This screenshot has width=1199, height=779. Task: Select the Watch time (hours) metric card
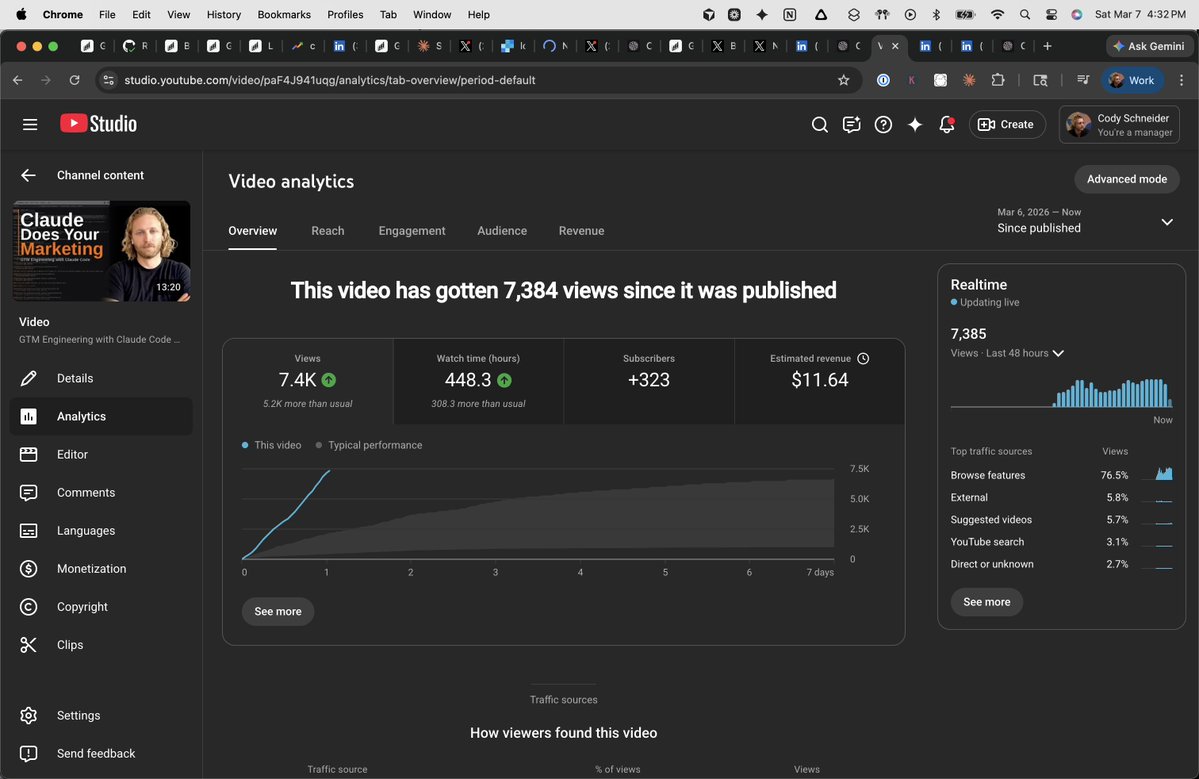tap(479, 381)
